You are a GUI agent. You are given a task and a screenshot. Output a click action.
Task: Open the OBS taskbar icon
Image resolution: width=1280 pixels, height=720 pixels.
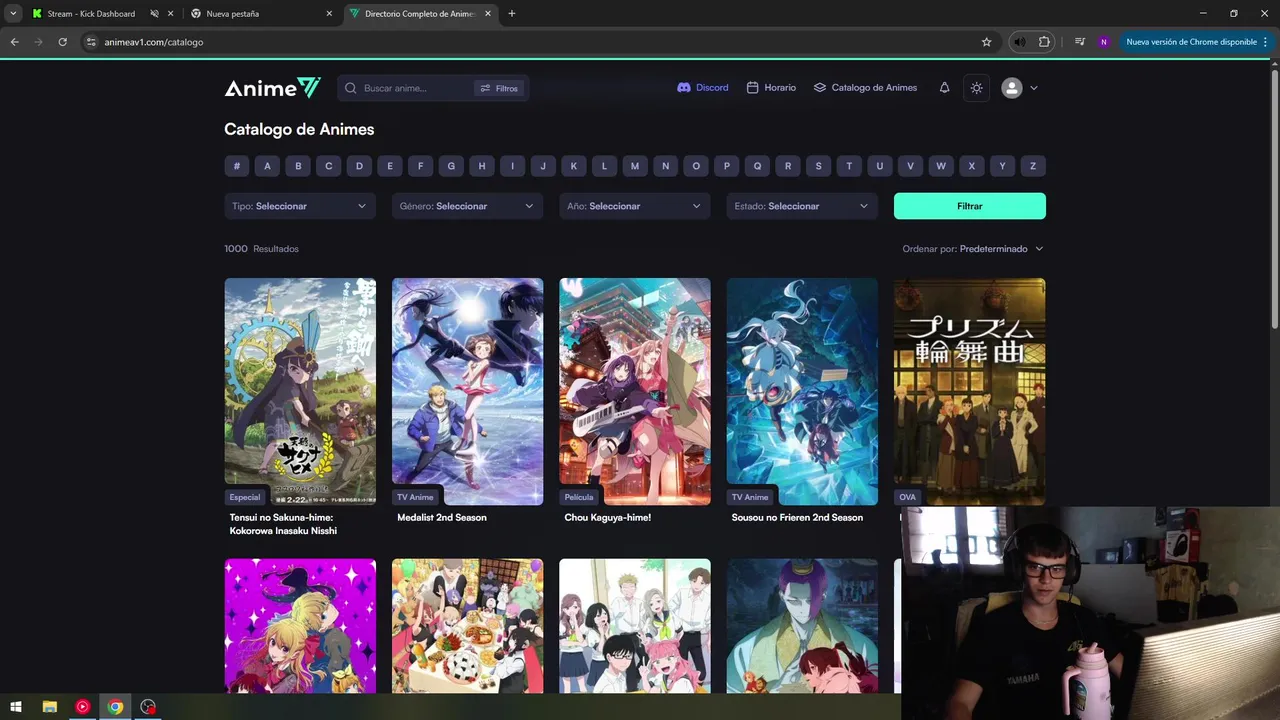click(148, 707)
